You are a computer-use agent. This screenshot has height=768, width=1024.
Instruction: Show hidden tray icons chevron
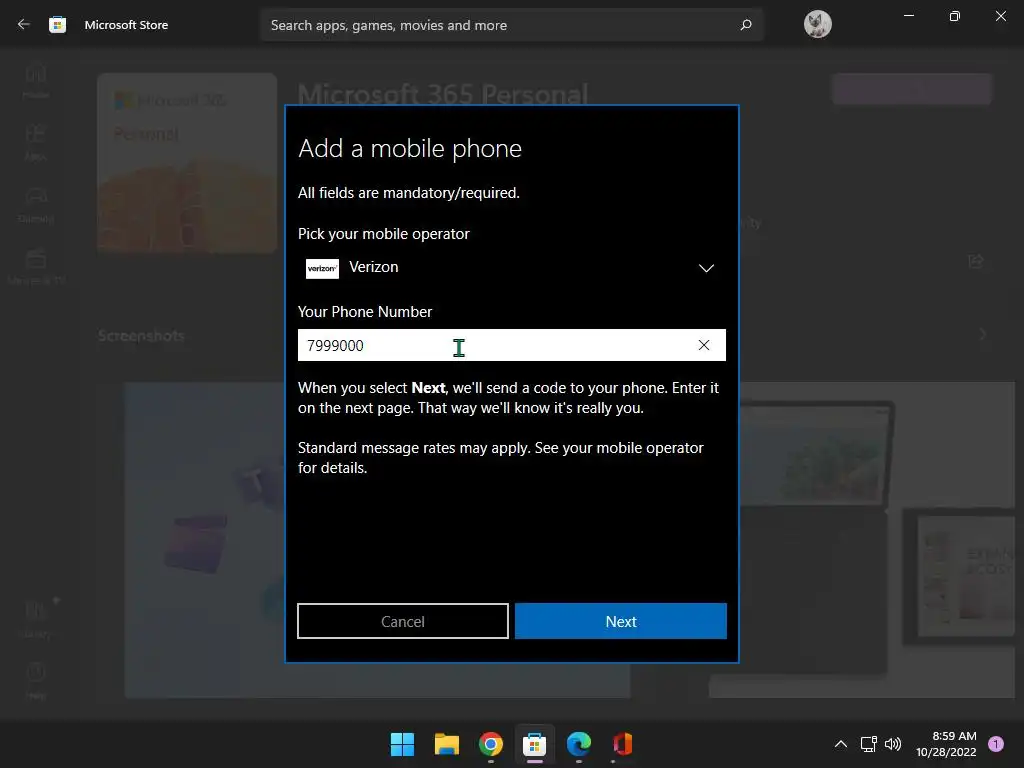[840, 744]
